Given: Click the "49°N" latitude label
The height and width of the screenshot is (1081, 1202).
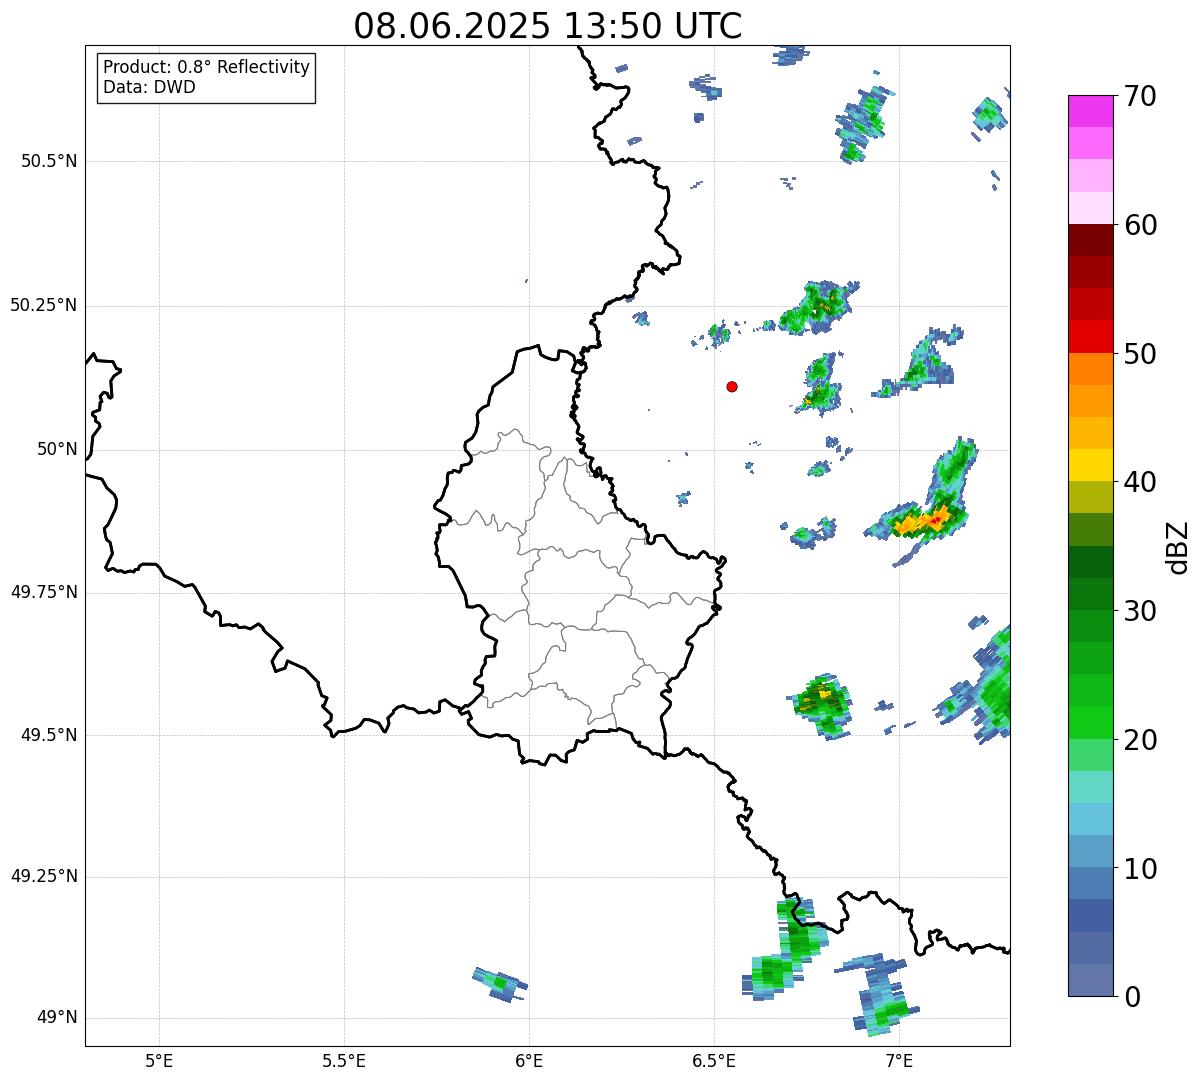Looking at the screenshot, I should 57,1018.
